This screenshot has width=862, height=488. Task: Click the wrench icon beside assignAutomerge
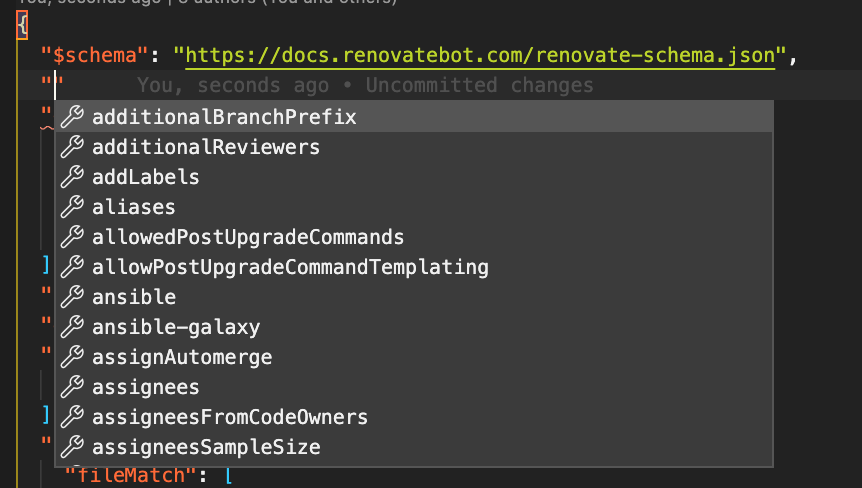coord(72,357)
